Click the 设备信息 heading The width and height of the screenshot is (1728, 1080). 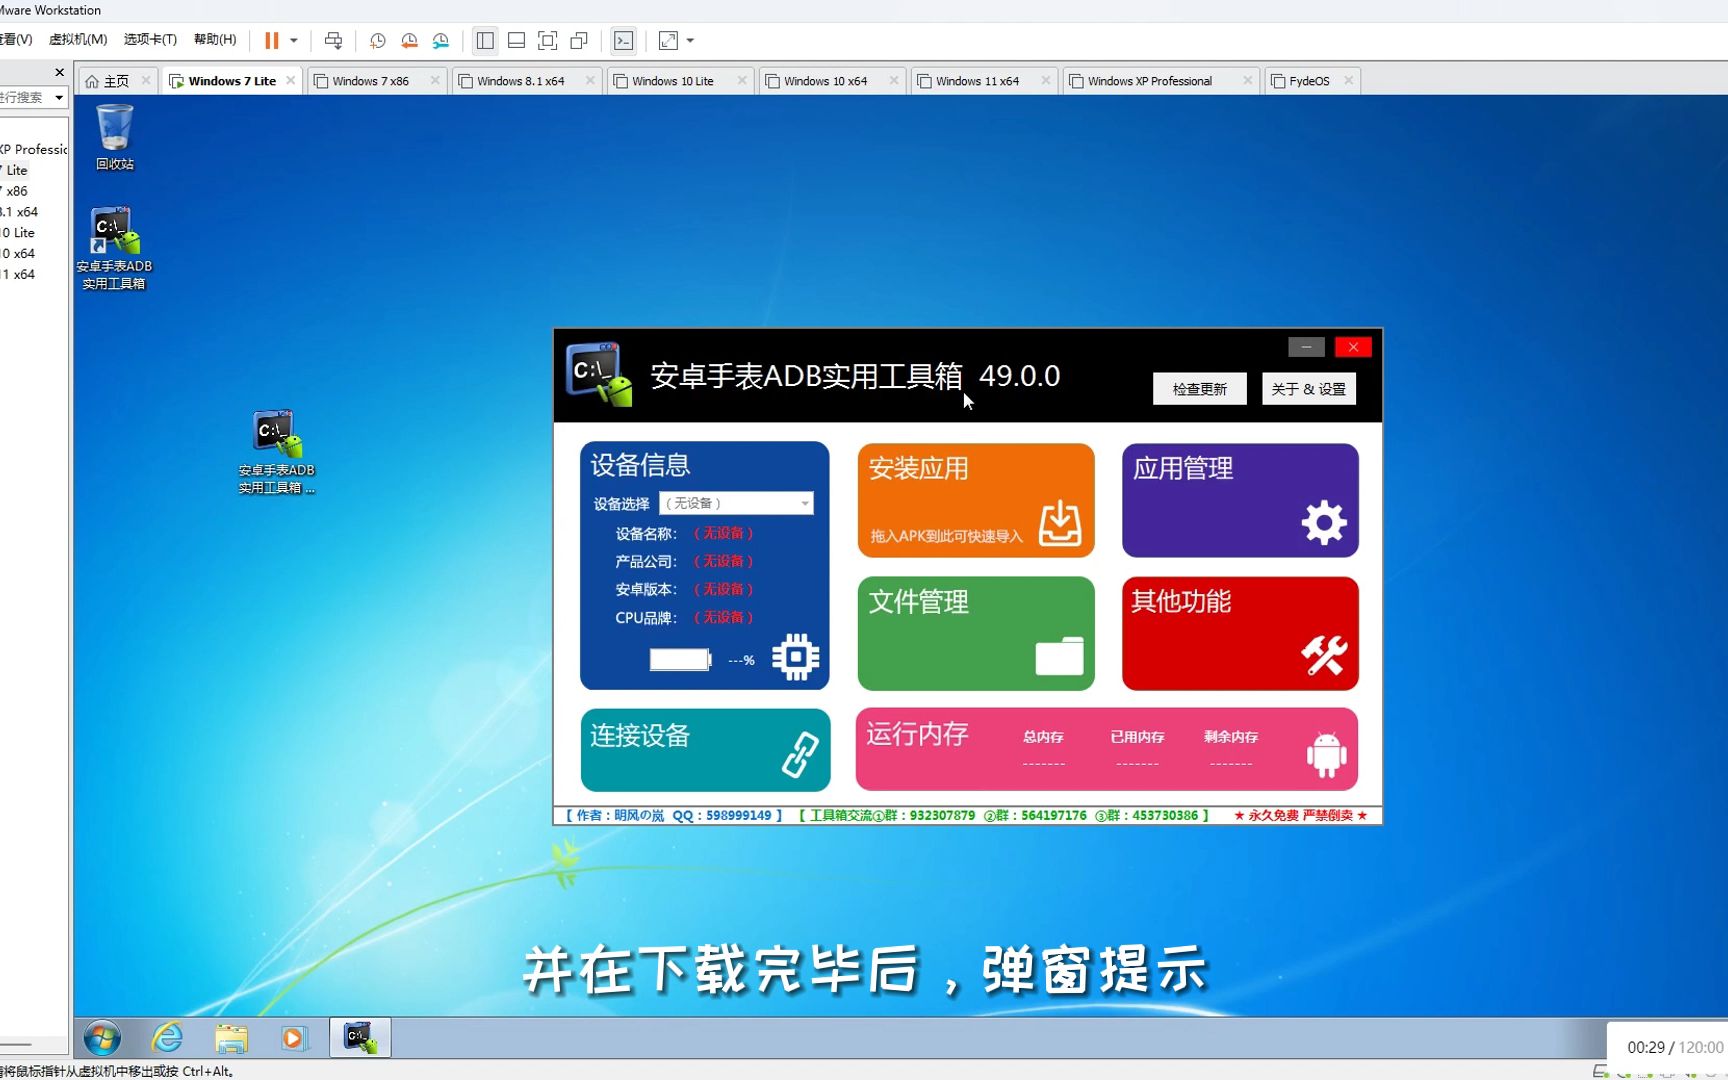tap(640, 465)
